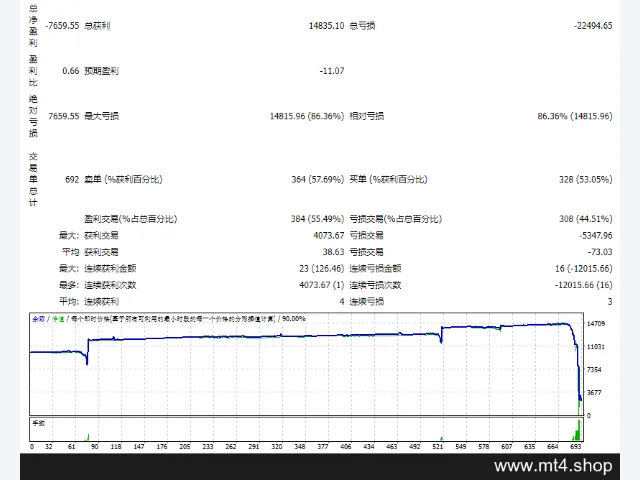Click the loss trades value 308 (44.51%)

[586, 219]
